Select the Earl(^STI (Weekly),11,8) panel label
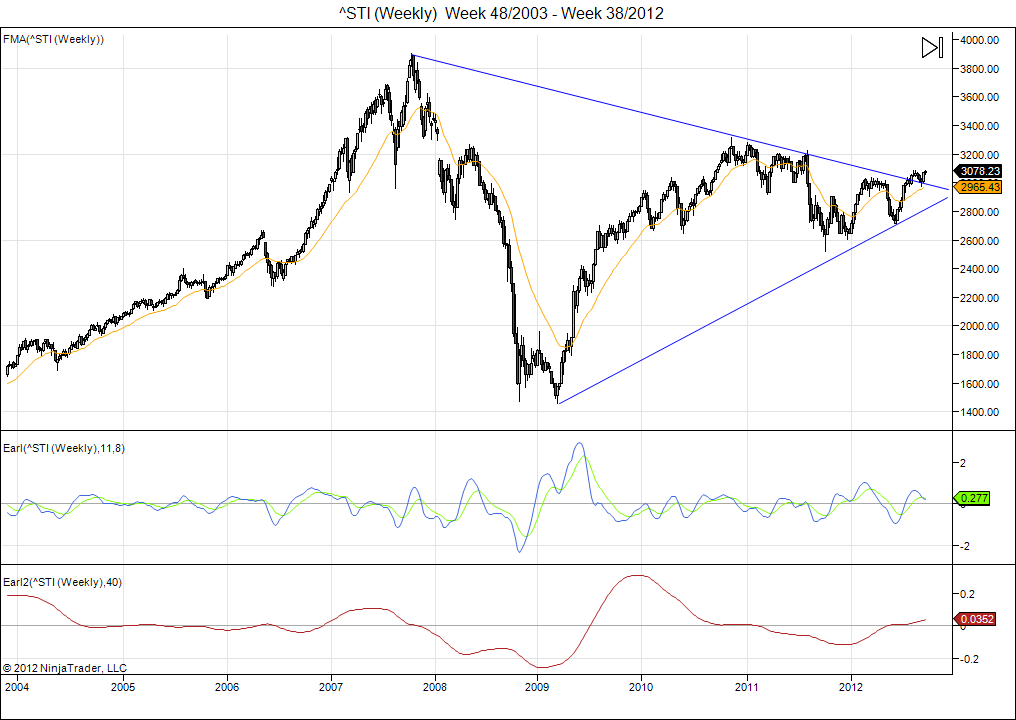This screenshot has height=720, width=1016. (x=64, y=447)
